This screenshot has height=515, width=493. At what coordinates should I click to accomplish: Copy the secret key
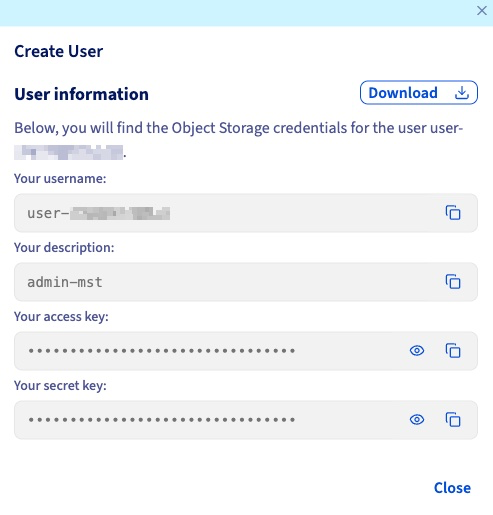click(453, 420)
